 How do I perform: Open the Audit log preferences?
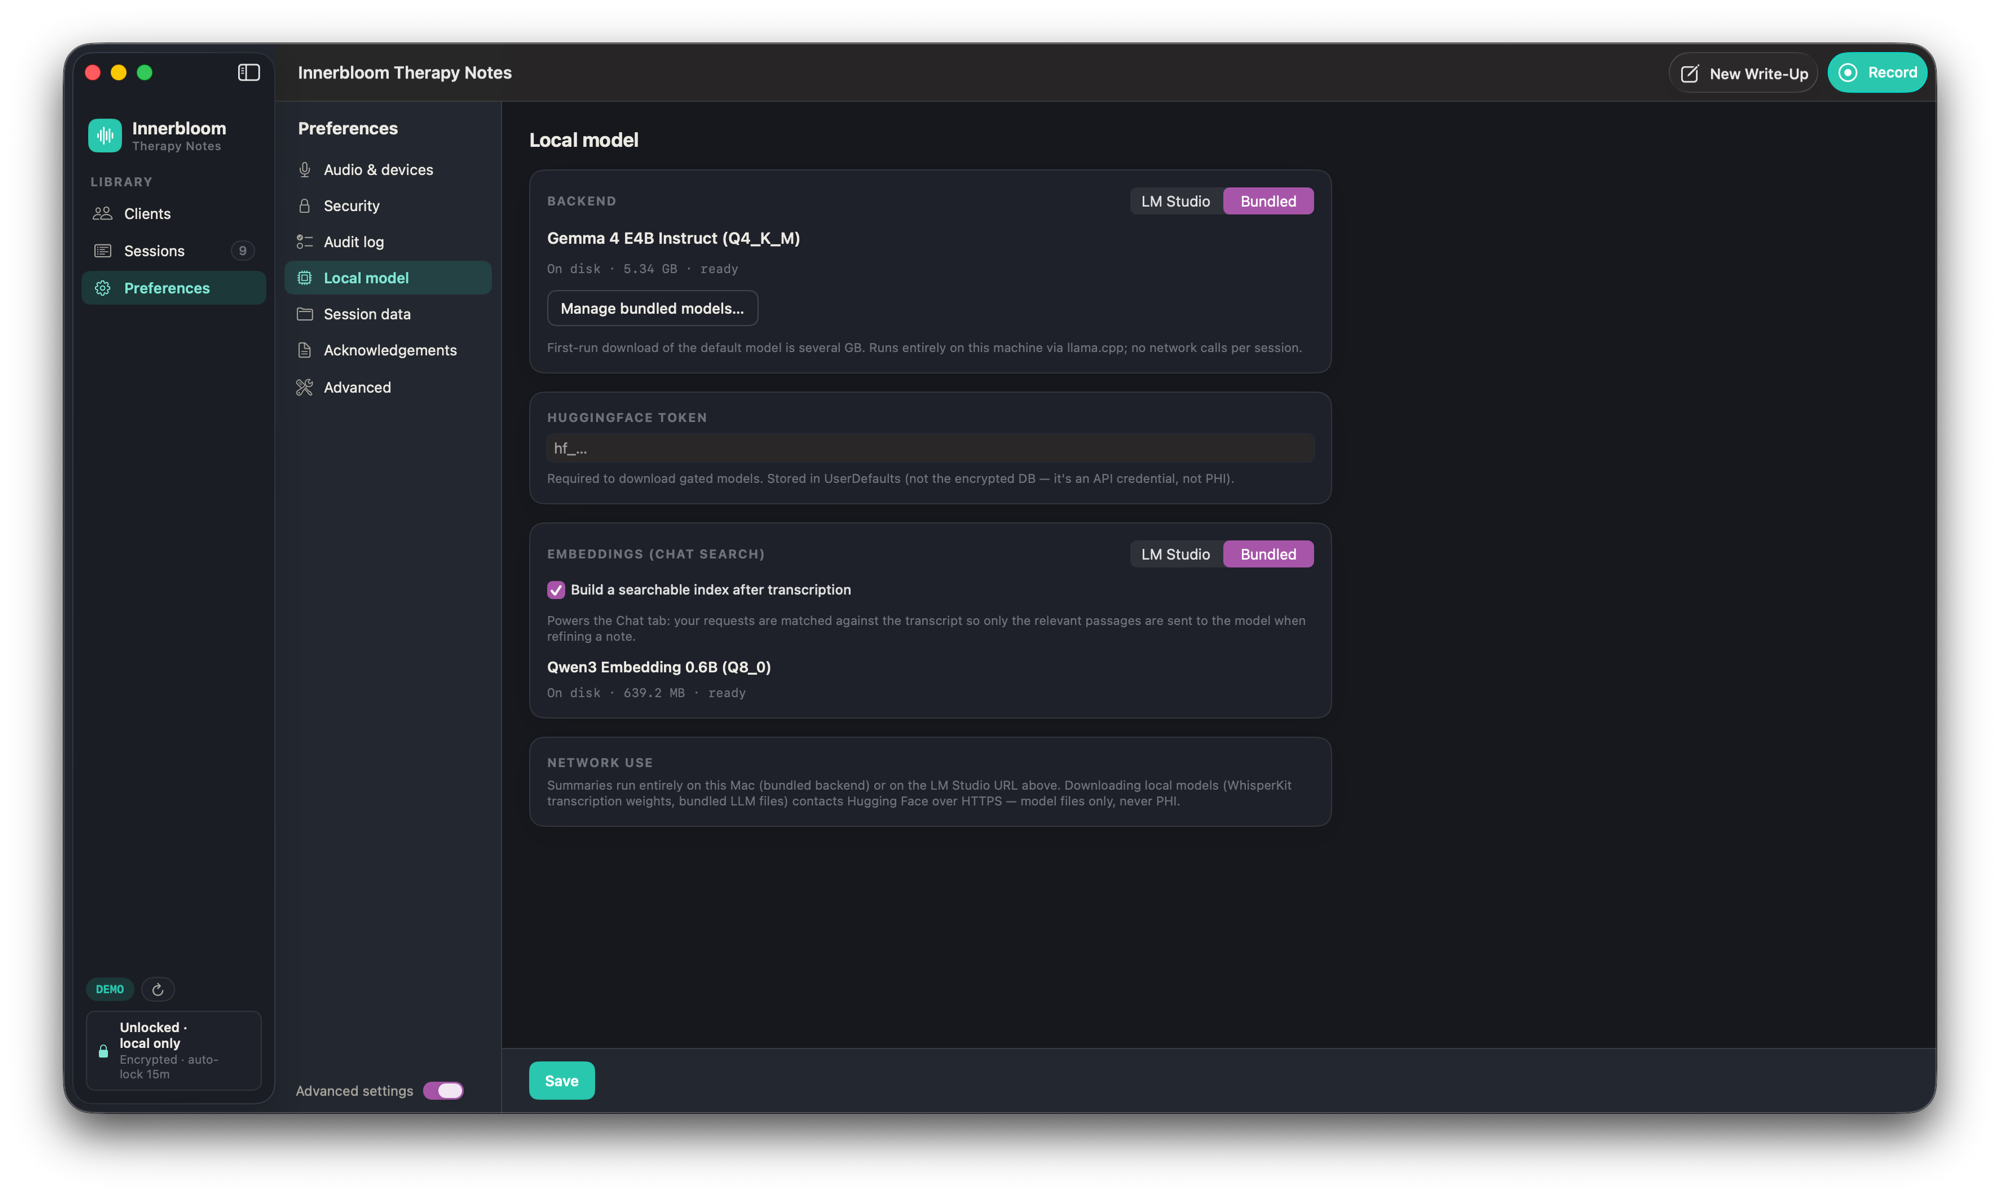(388, 241)
